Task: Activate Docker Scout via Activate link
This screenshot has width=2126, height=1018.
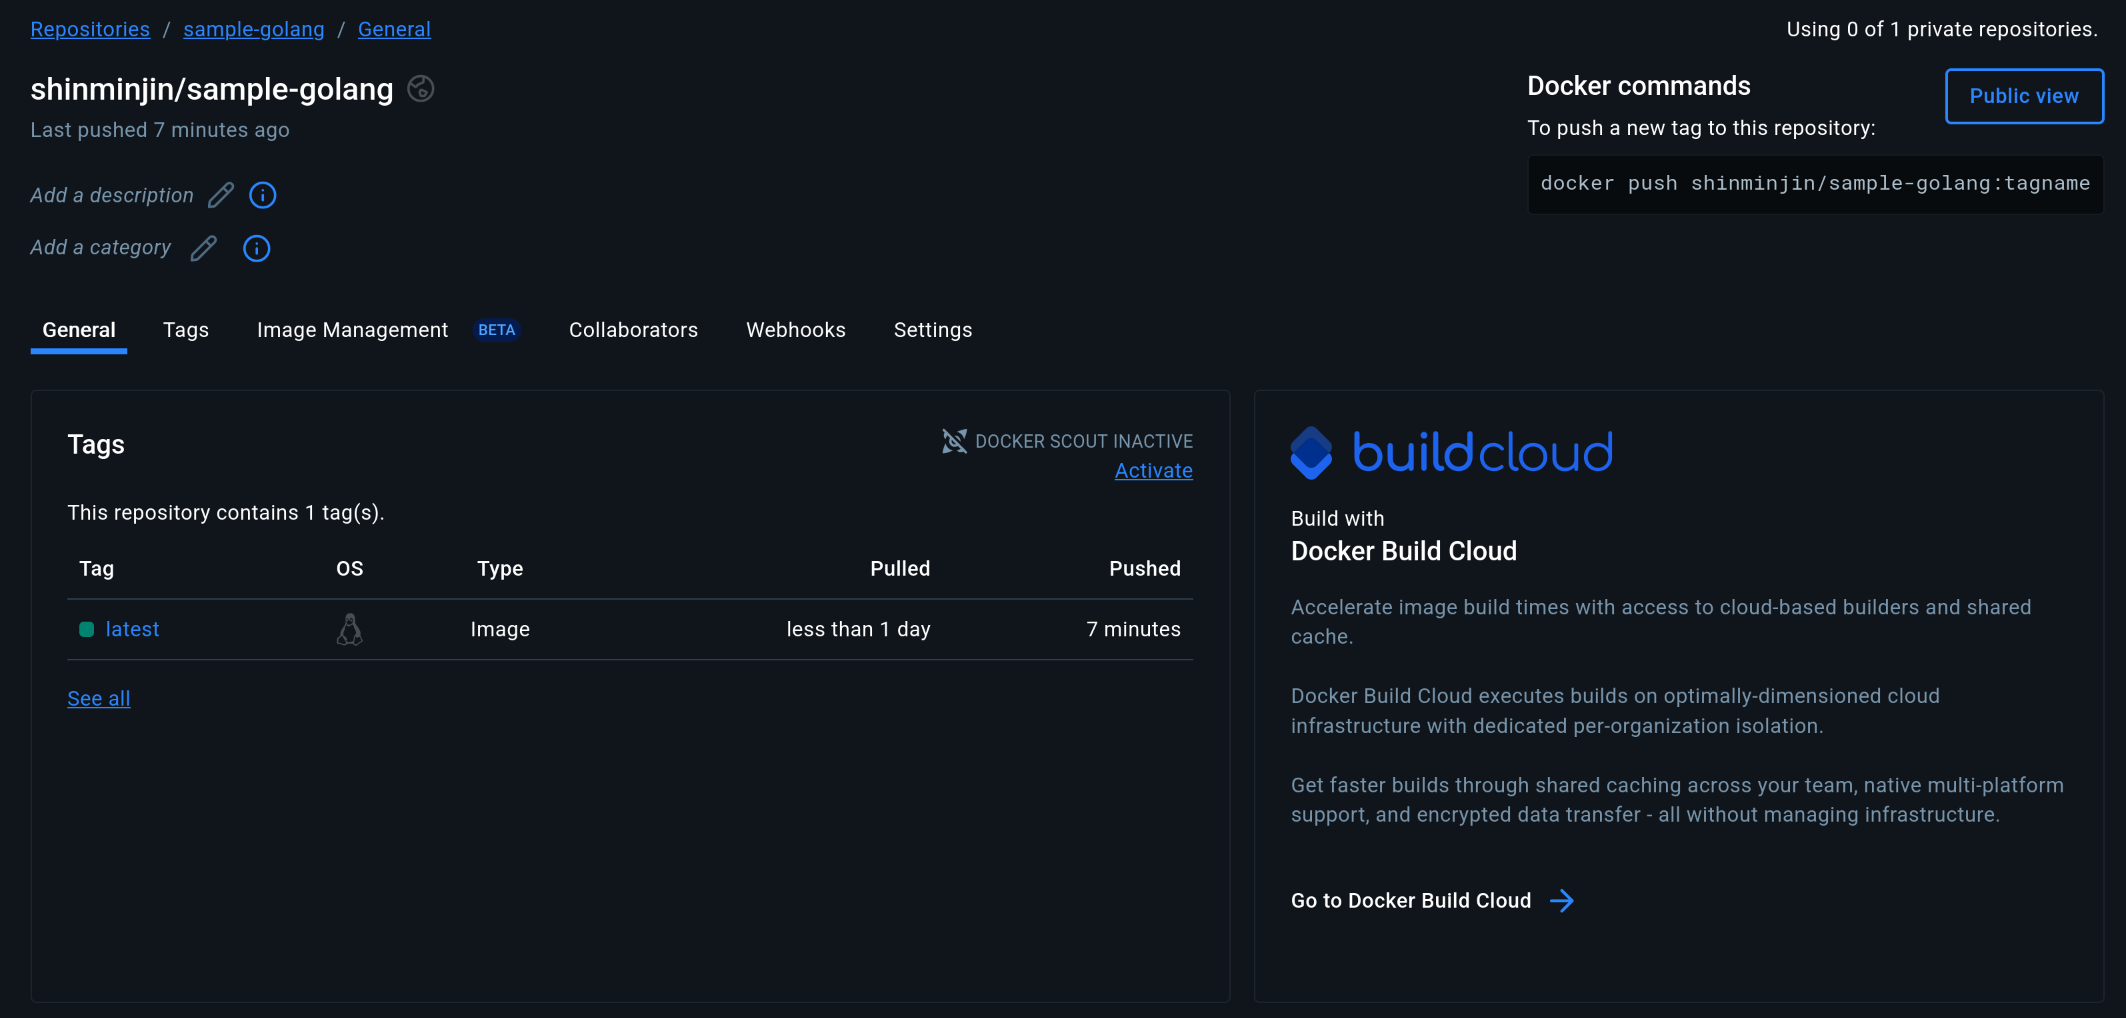Action: tap(1154, 471)
